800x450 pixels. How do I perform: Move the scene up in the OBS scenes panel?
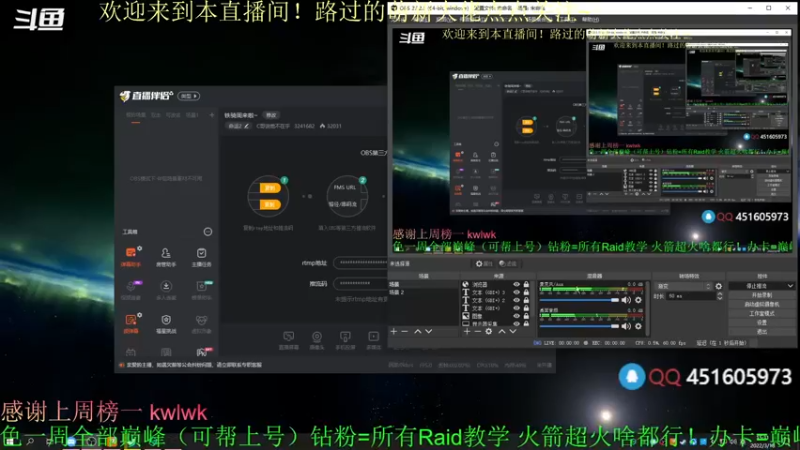point(418,332)
